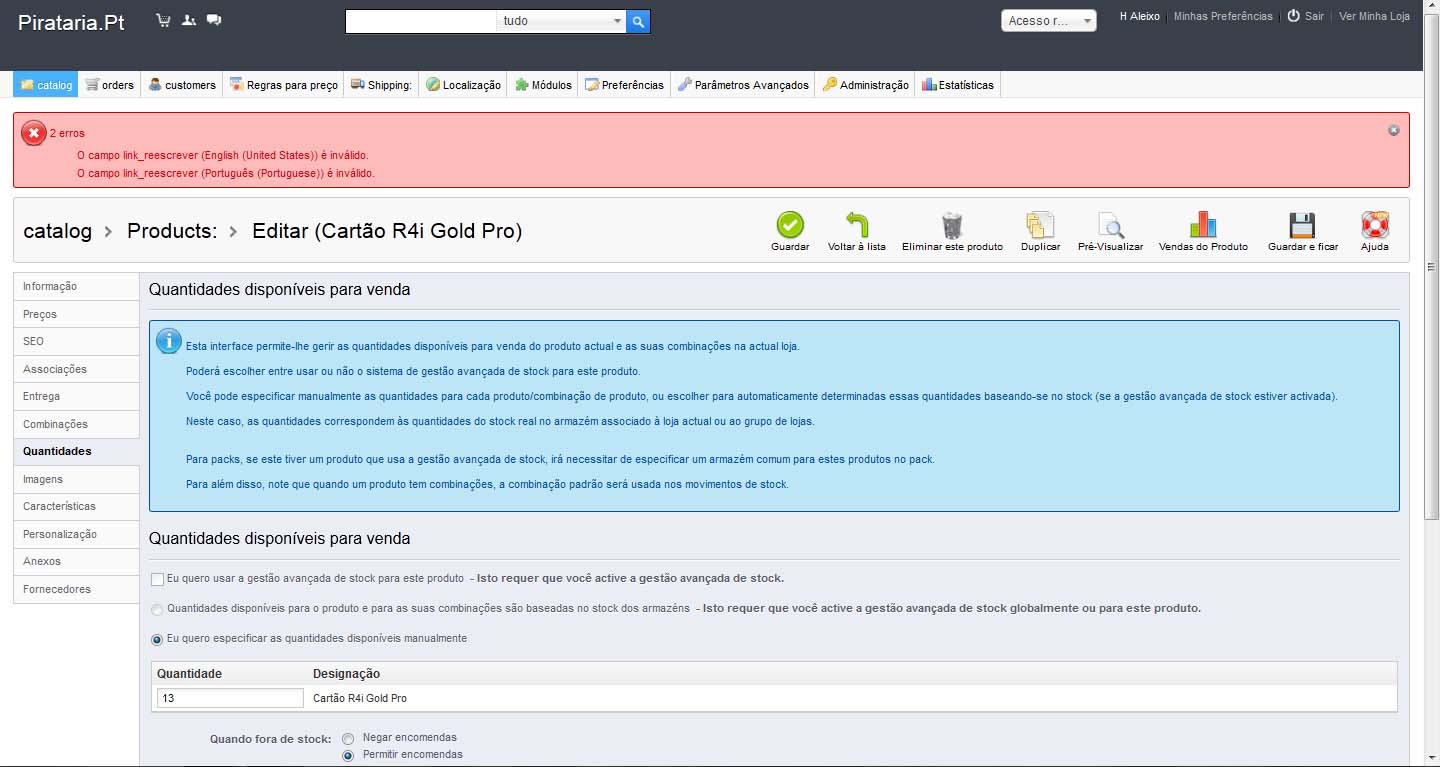Open the Preços product tab
This screenshot has height=767, width=1440.
click(76, 314)
